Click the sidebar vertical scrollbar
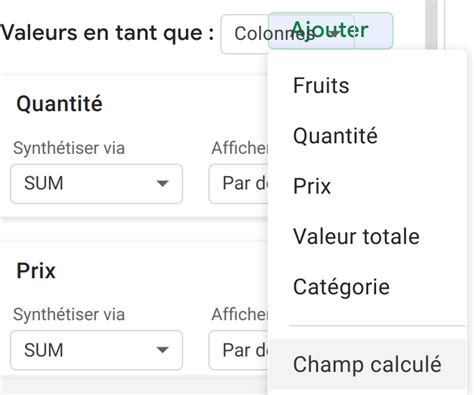 431,25
